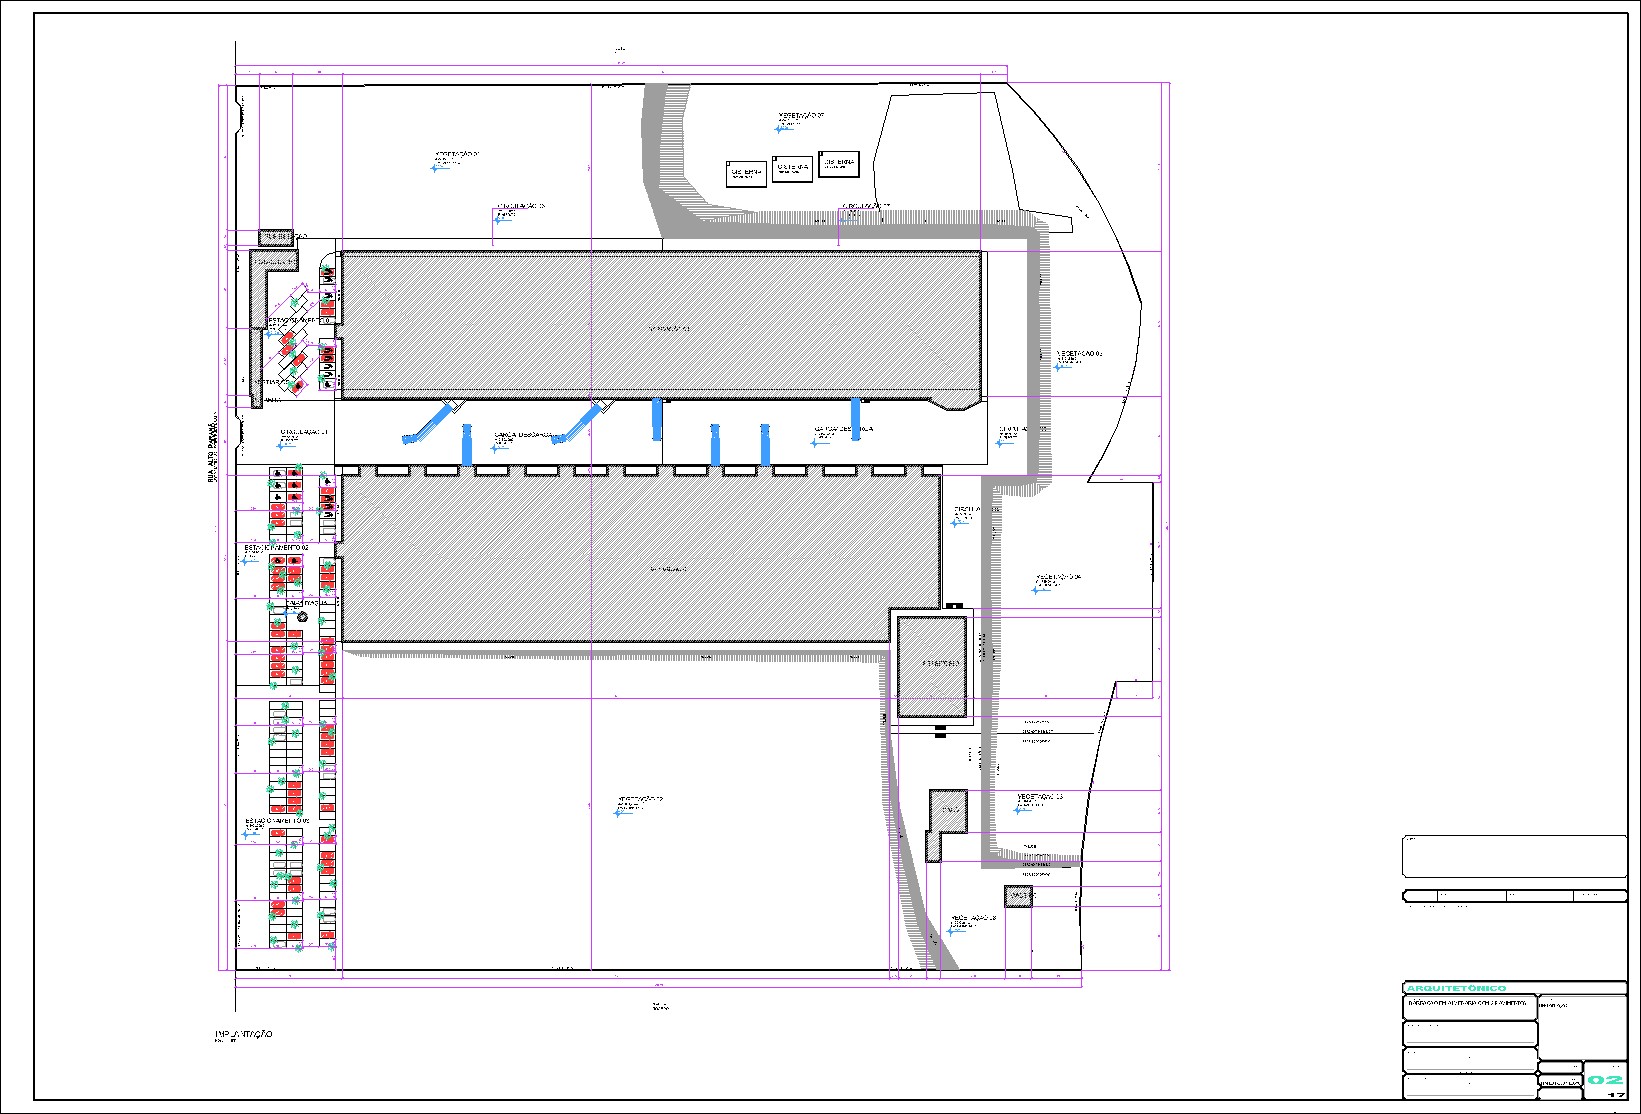
Task: Click the L-shaped hatched building at bottom right
Action: click(946, 817)
